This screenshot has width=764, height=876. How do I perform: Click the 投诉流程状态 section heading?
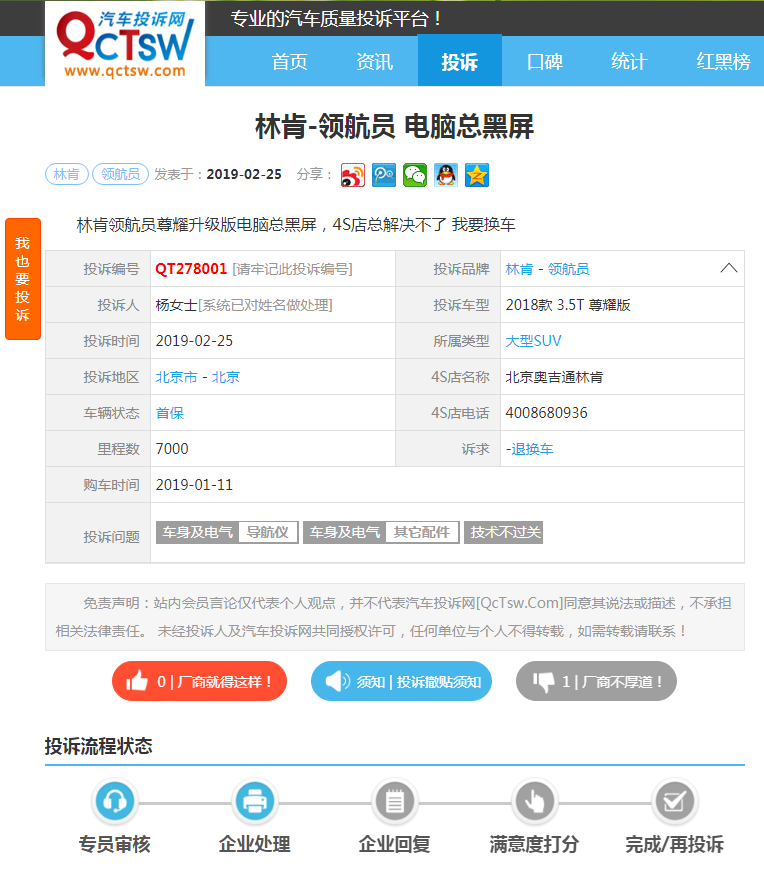(x=99, y=746)
